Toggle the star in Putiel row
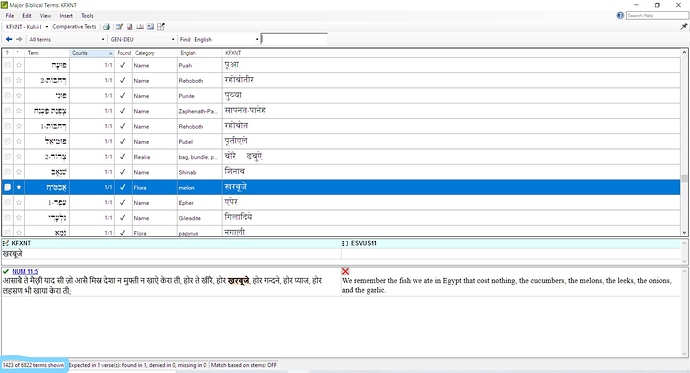The height and width of the screenshot is (373, 690). (18, 141)
